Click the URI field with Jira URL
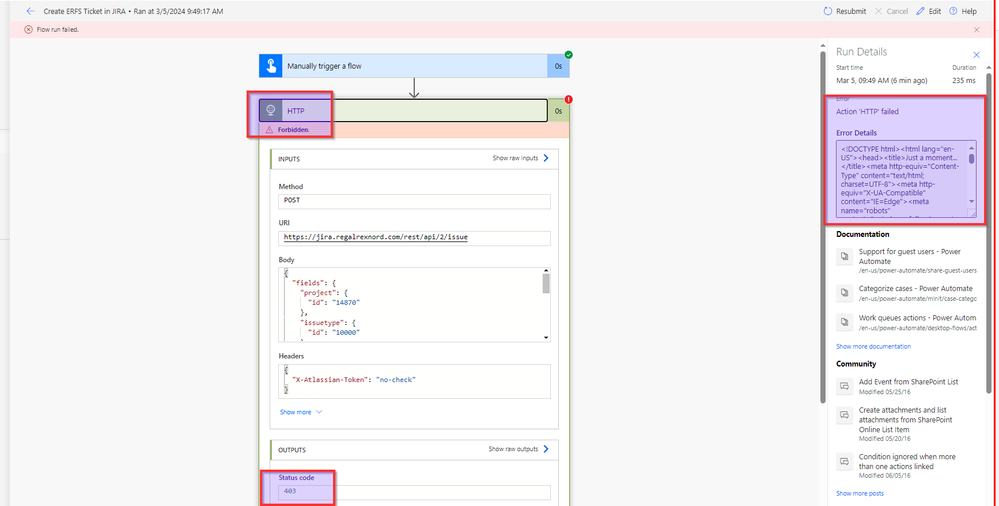 414,238
